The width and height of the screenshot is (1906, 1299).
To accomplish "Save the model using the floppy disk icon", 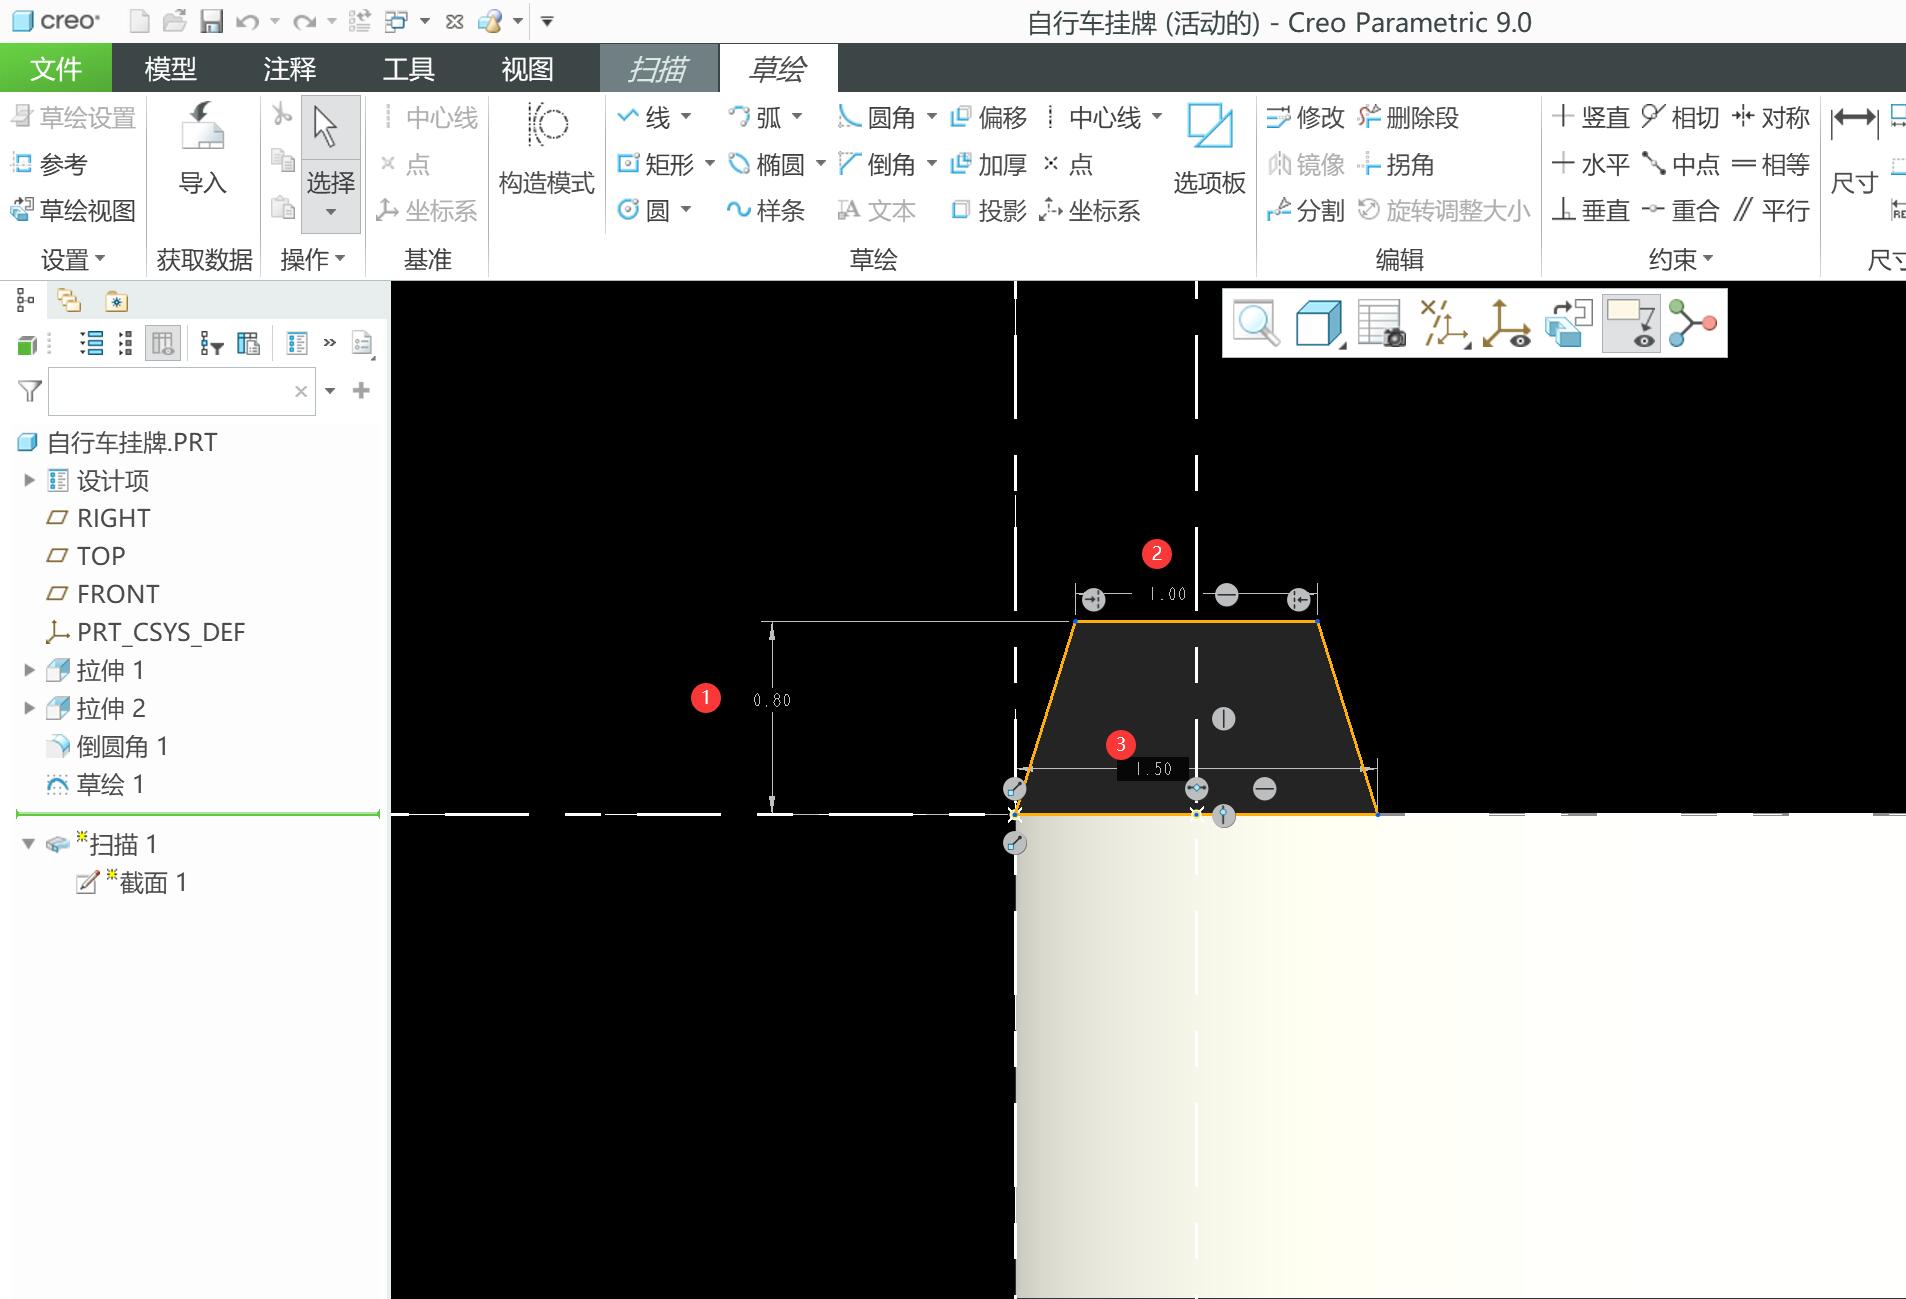I will 211,21.
